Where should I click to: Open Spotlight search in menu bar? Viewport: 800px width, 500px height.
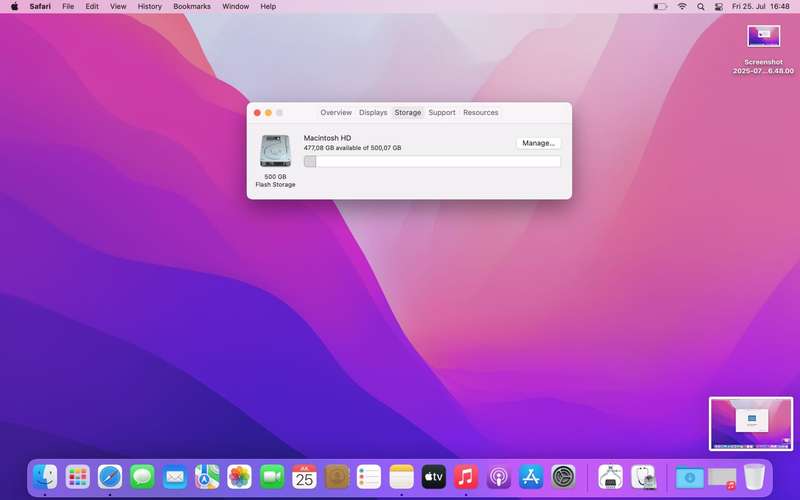(x=701, y=7)
